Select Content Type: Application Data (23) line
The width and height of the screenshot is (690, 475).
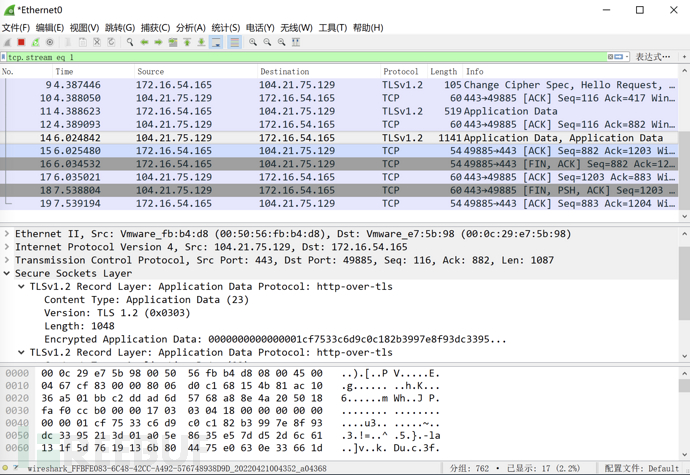point(147,300)
